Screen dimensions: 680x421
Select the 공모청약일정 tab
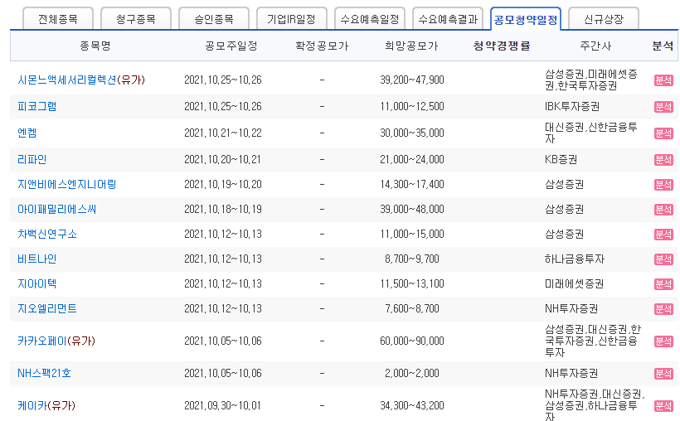526,20
